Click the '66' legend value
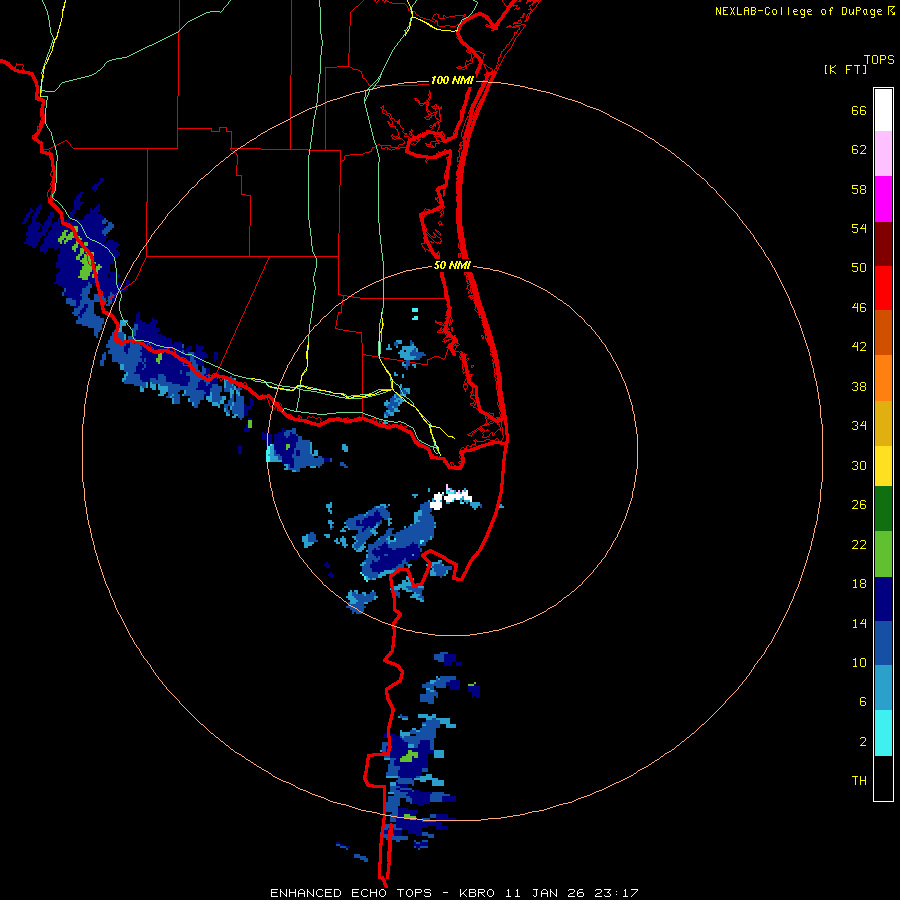 click(x=859, y=110)
